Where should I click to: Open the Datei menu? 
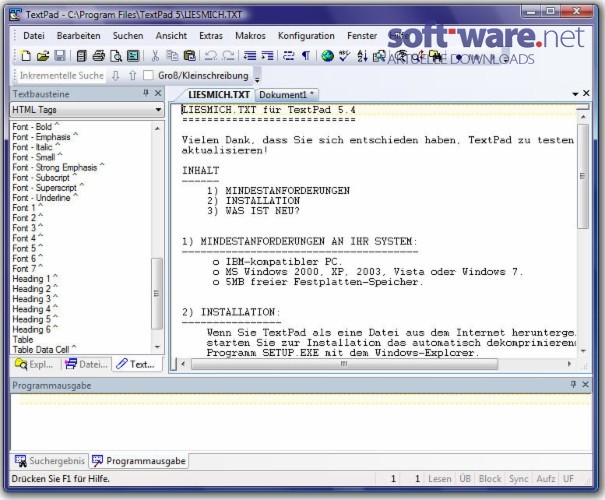(x=34, y=35)
